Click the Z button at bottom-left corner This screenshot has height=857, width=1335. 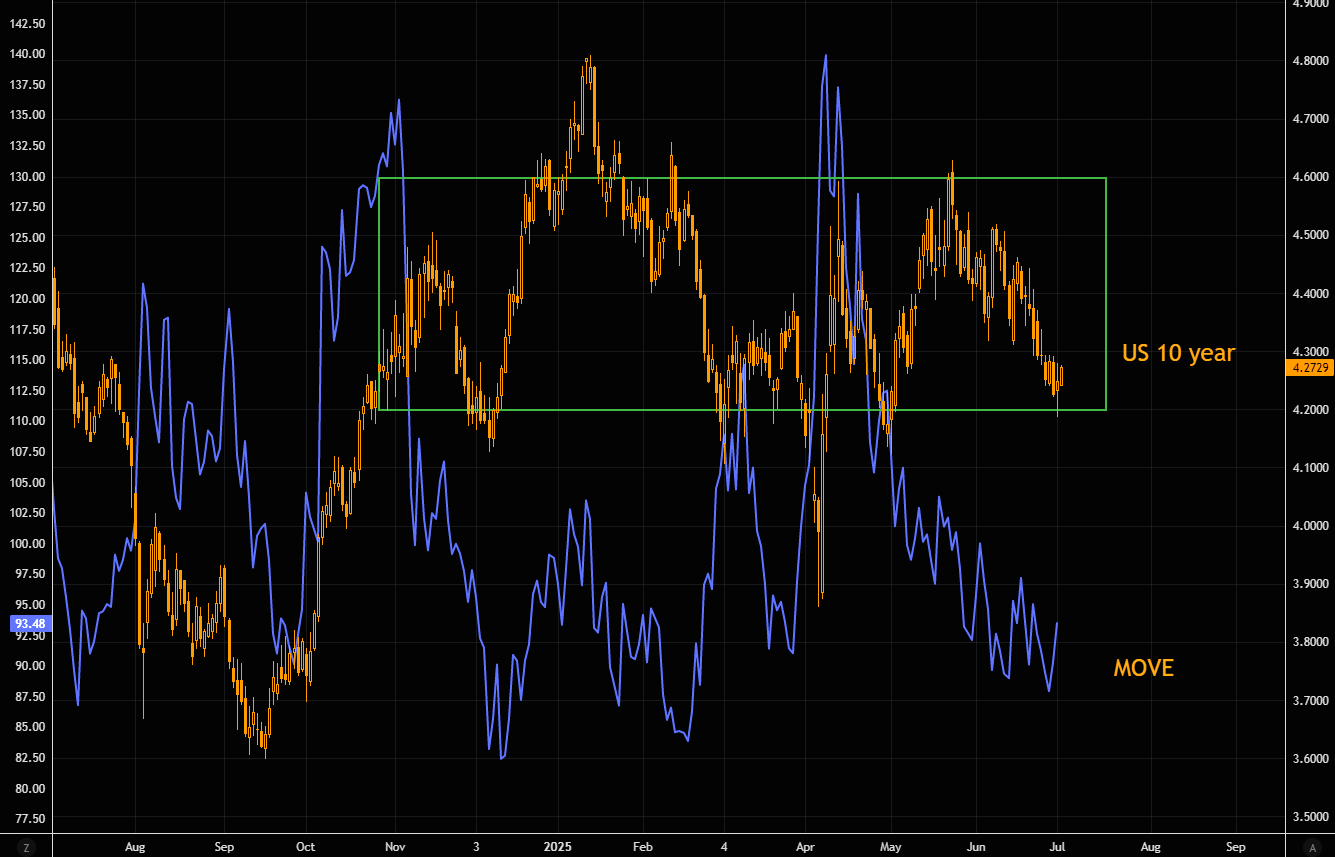(x=27, y=846)
